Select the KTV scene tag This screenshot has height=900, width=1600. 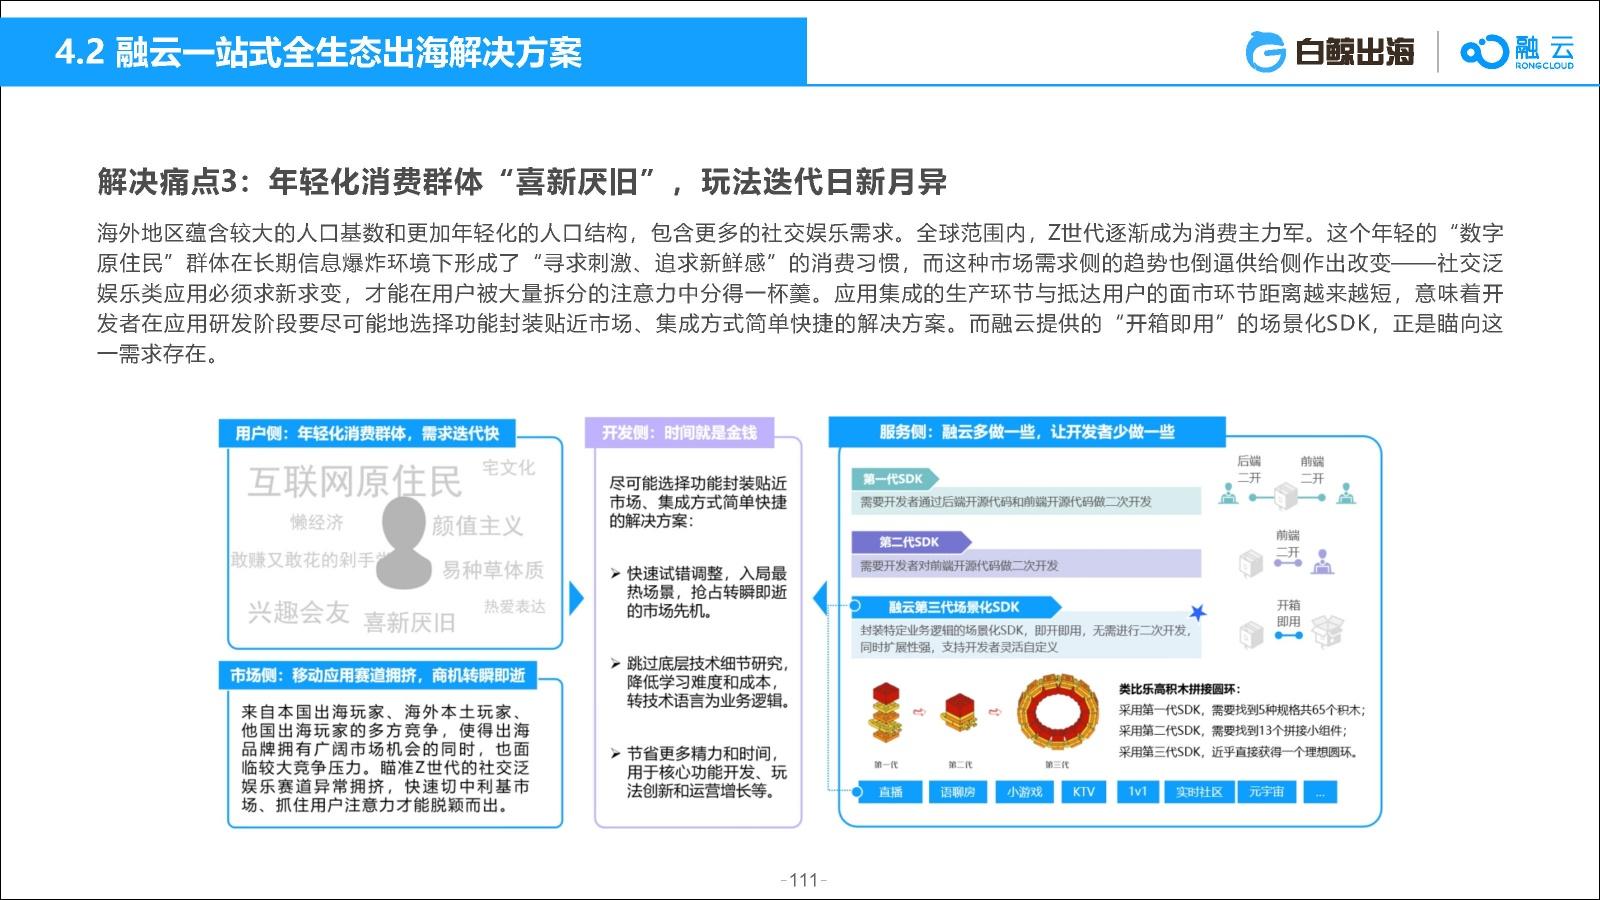click(x=1083, y=792)
